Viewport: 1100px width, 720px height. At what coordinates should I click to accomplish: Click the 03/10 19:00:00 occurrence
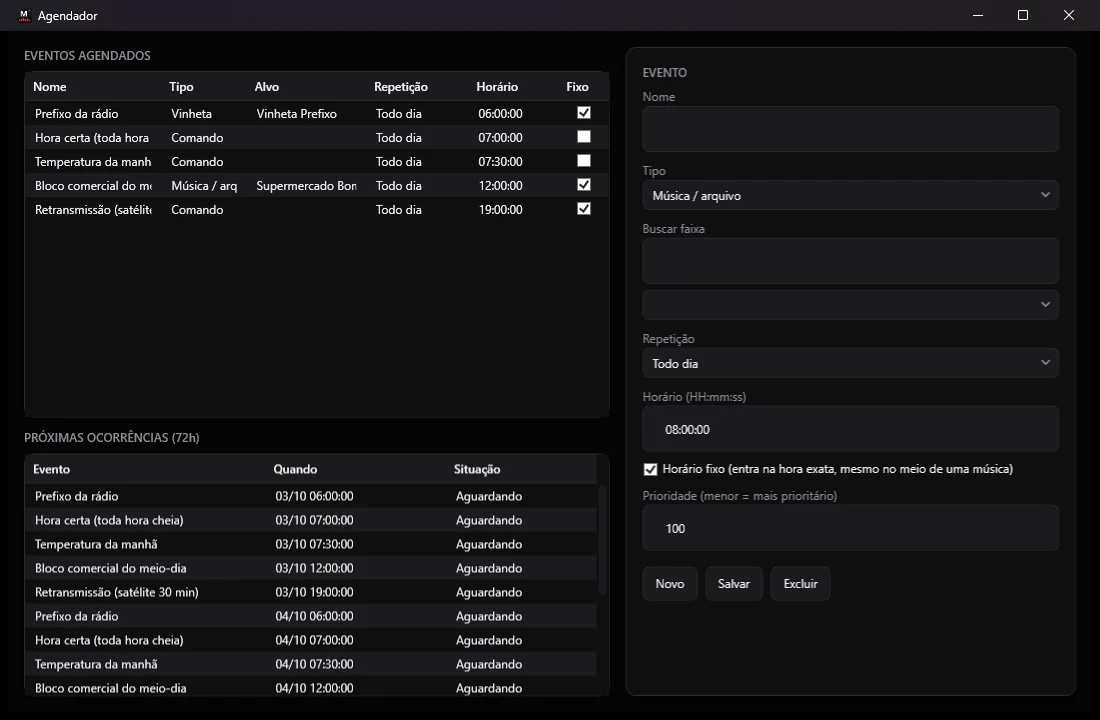pos(314,592)
